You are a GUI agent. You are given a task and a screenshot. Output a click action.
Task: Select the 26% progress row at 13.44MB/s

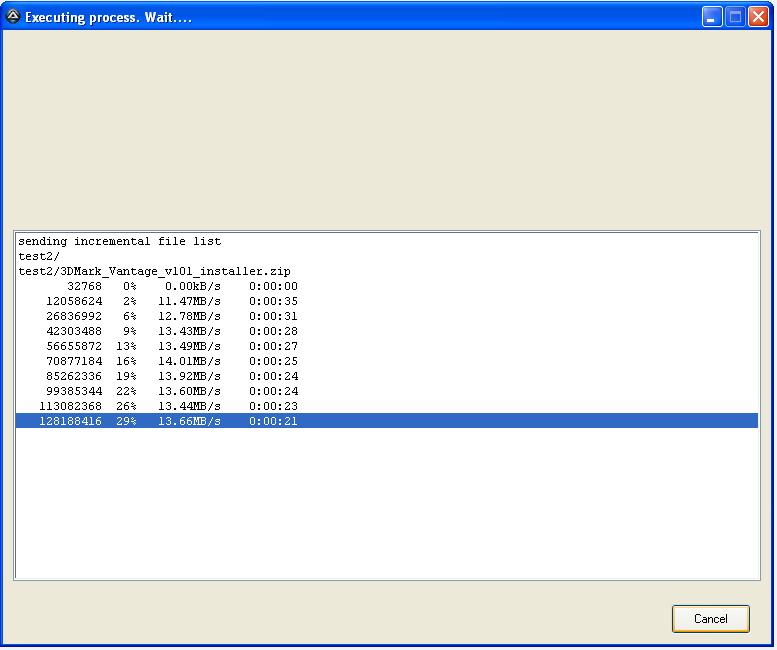pyautogui.click(x=157, y=407)
